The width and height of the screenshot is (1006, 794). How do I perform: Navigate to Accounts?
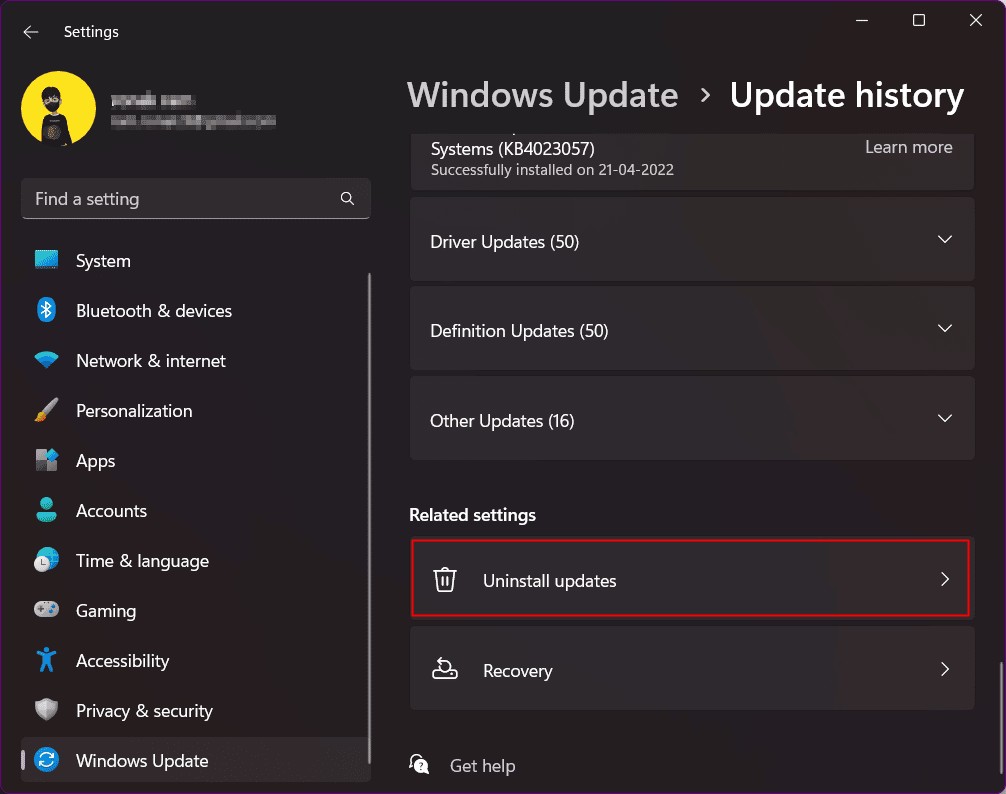point(196,511)
